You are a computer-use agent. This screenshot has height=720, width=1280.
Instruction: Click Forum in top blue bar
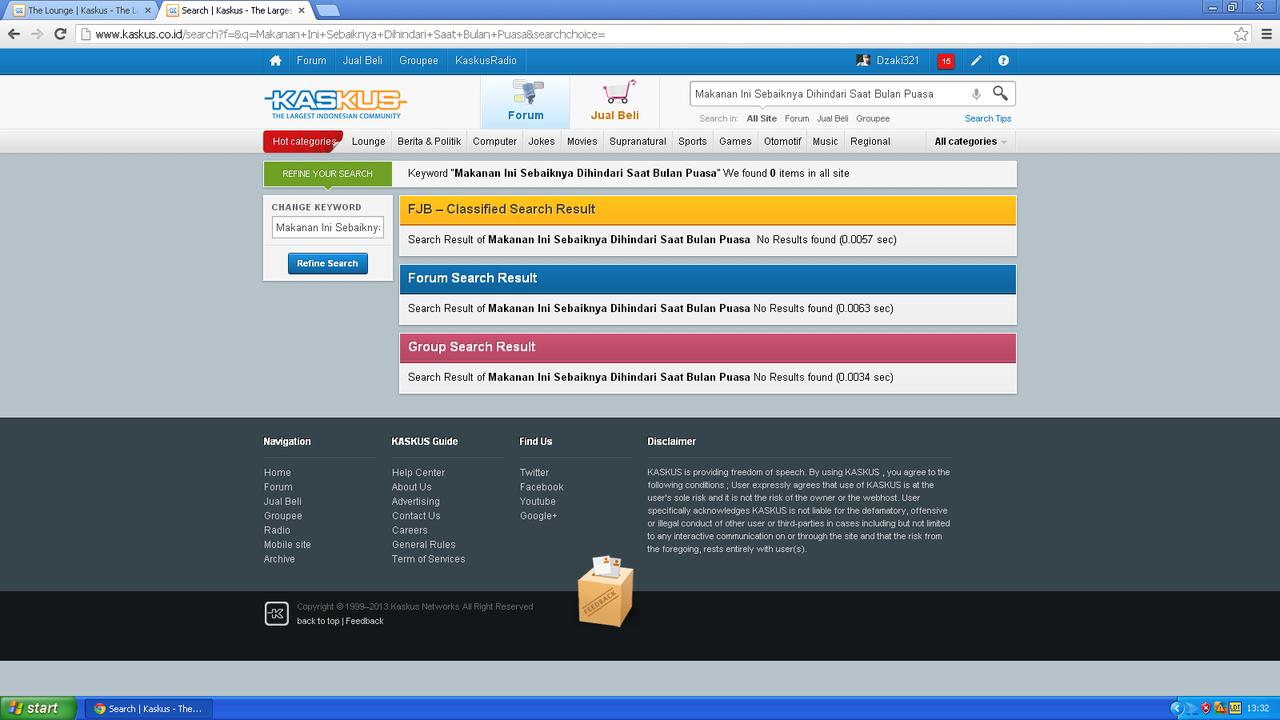[x=311, y=61]
